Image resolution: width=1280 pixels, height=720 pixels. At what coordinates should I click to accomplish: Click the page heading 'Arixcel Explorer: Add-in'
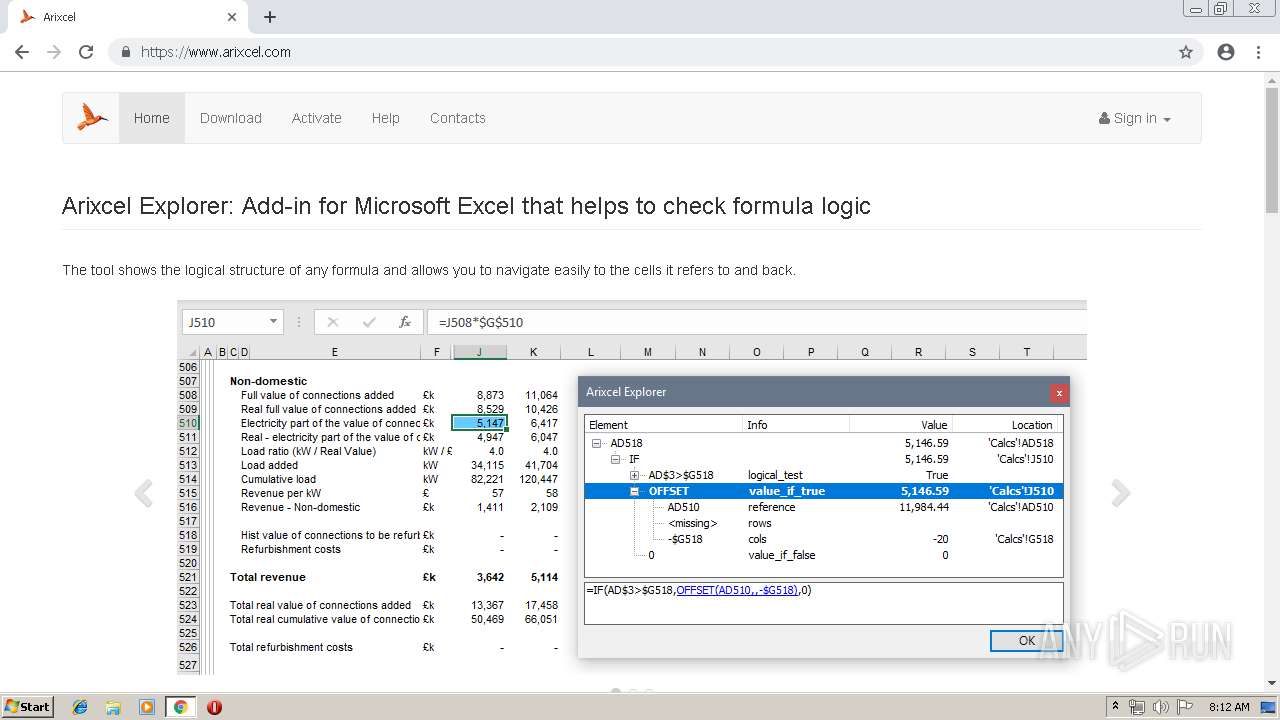pyautogui.click(x=466, y=206)
